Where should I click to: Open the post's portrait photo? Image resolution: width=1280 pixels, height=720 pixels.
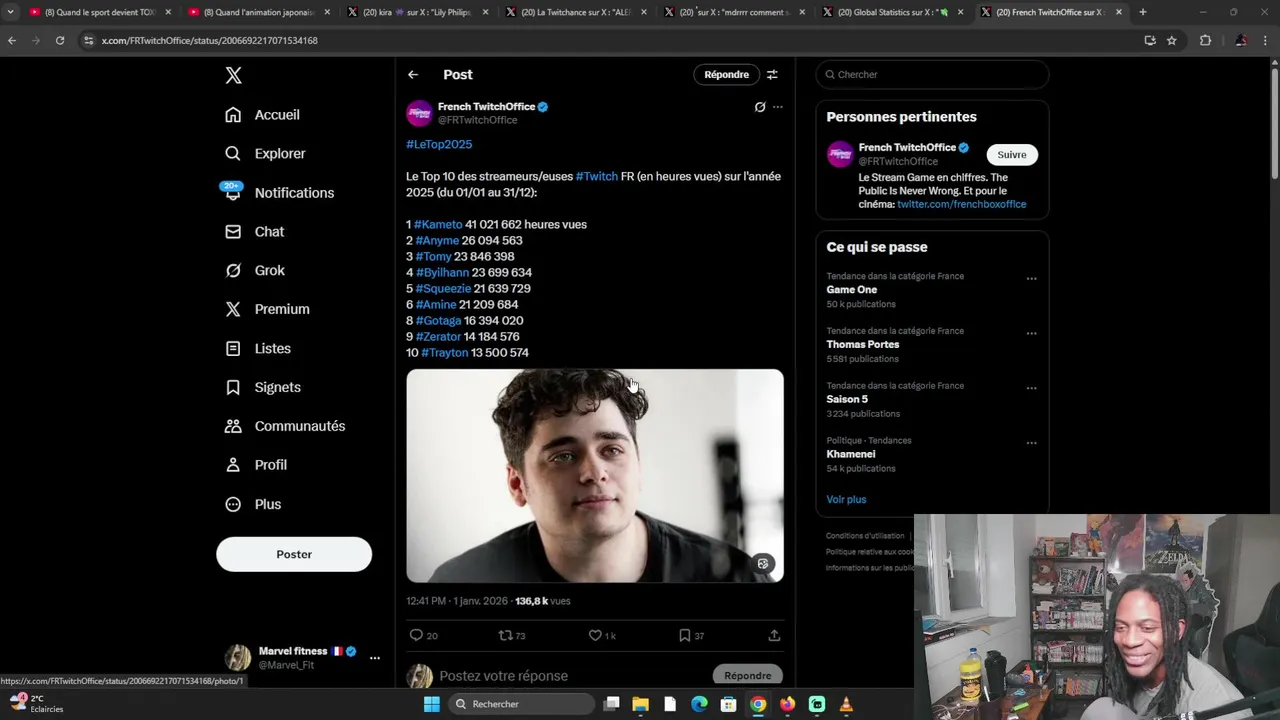point(595,476)
